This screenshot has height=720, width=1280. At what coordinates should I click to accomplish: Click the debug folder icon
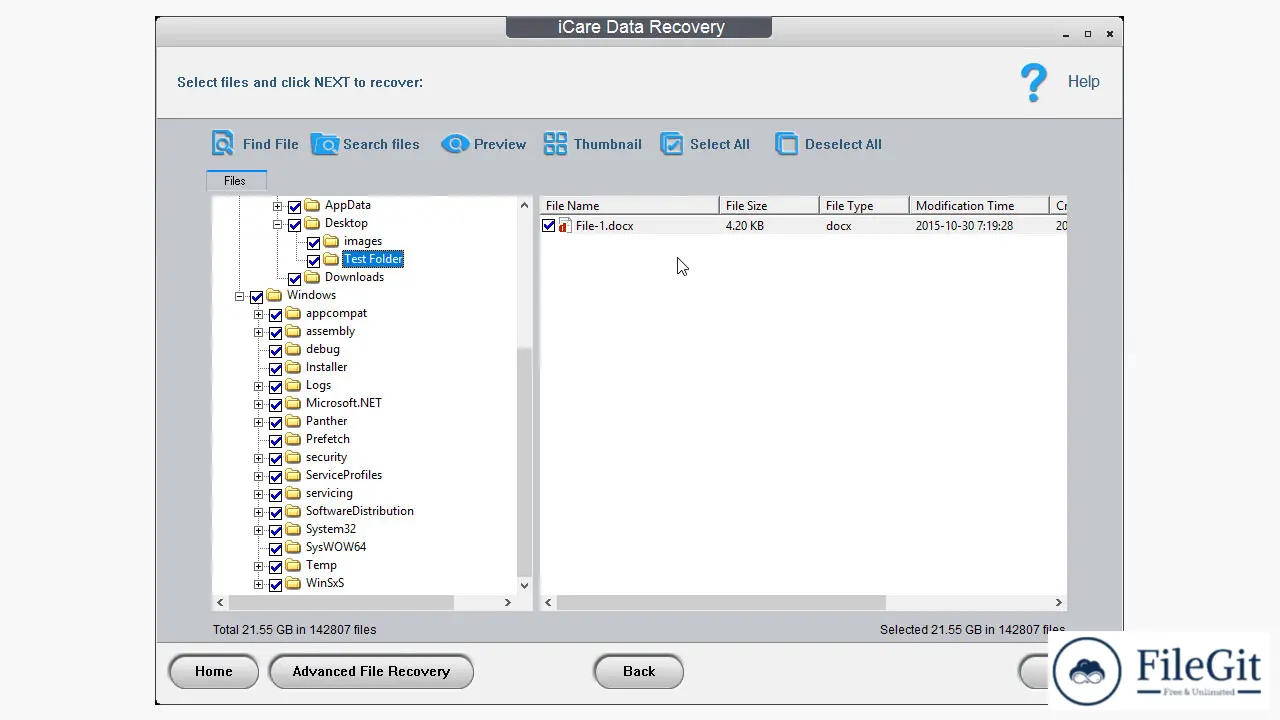pos(293,349)
